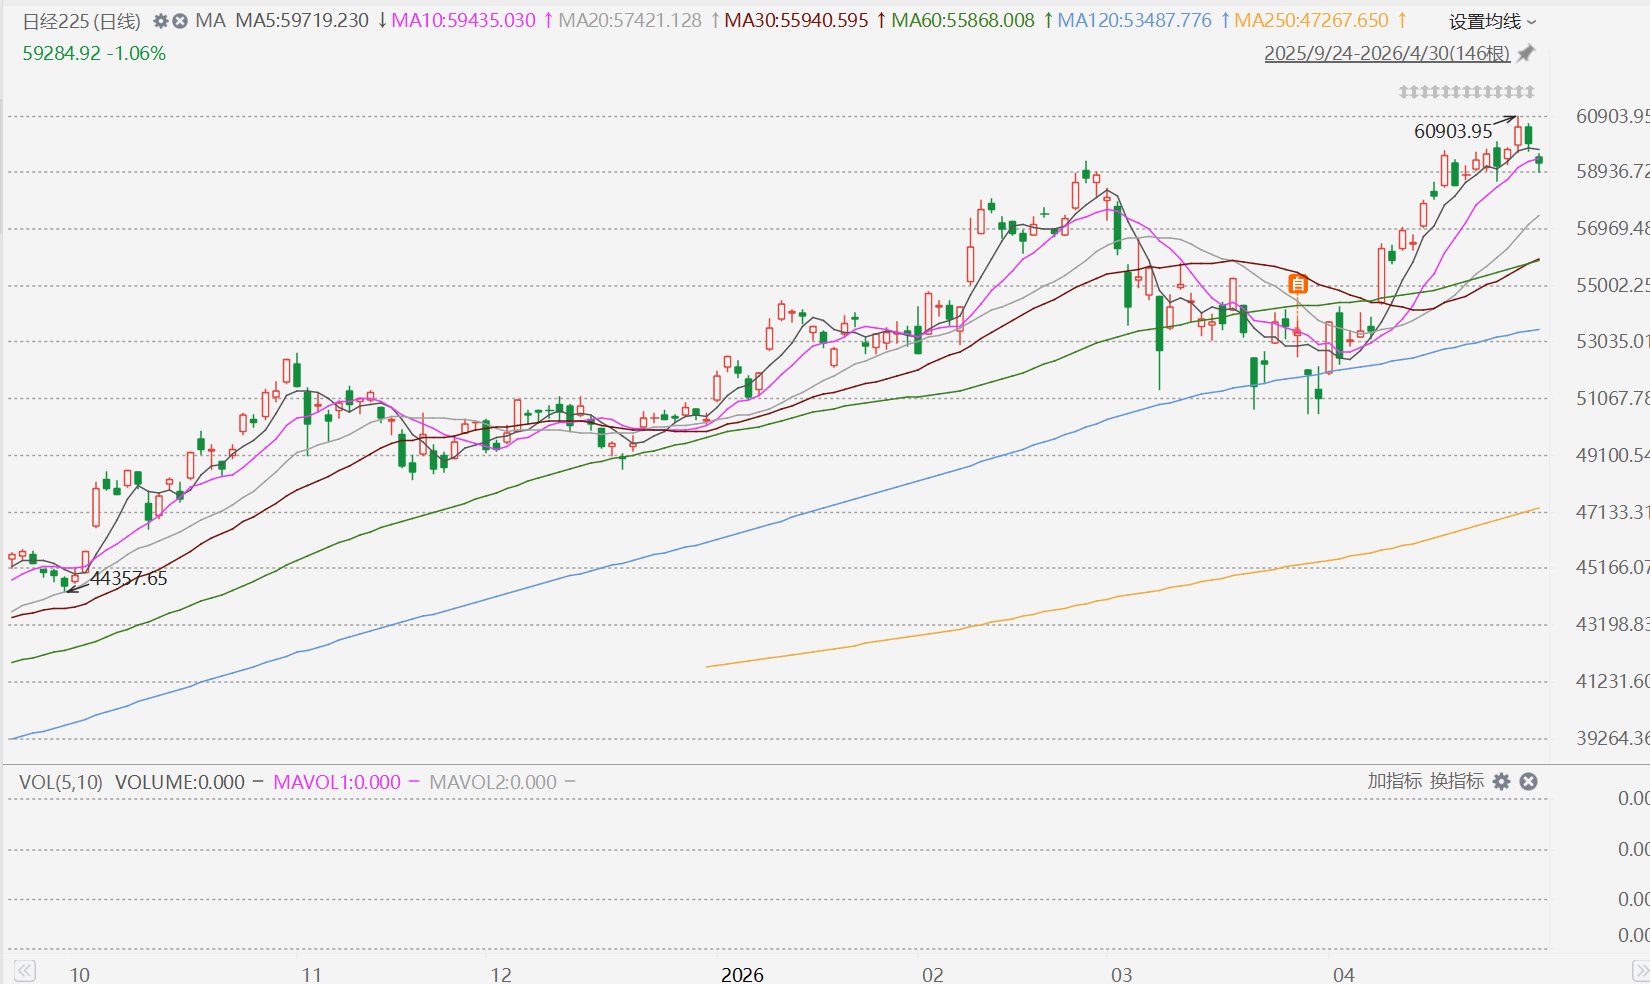The width and height of the screenshot is (1650, 984).
Task: Open the VOL indicator settings gear
Action: coord(1501,782)
